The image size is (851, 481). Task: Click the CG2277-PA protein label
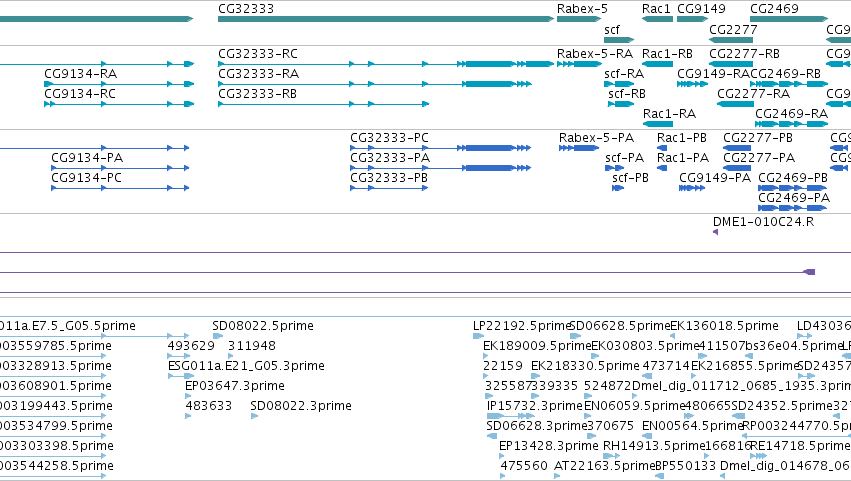click(x=759, y=158)
